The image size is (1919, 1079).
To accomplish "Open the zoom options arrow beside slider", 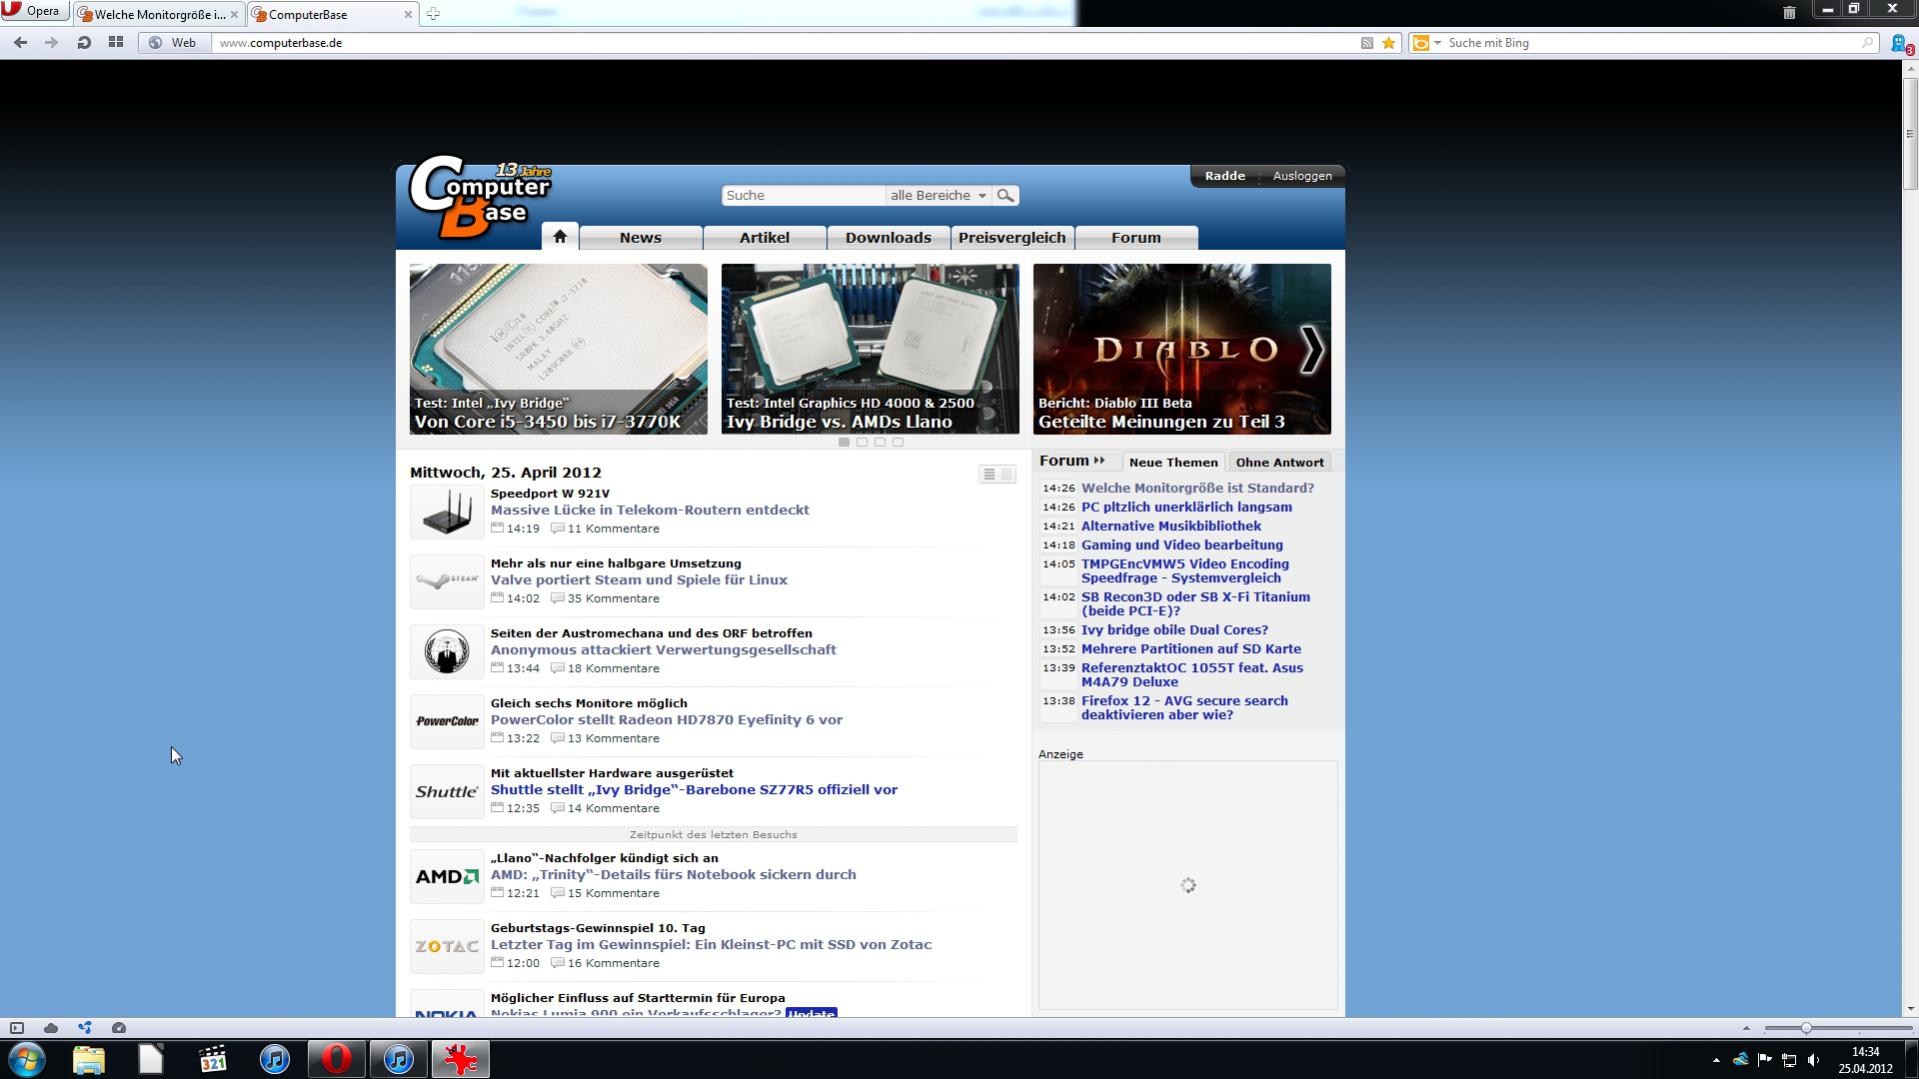I will [1746, 1028].
